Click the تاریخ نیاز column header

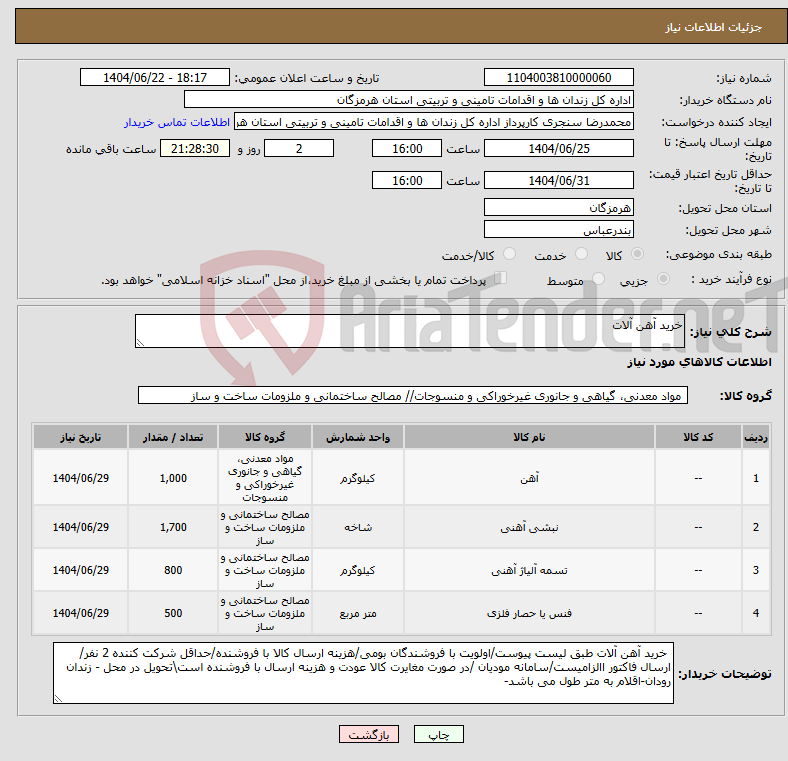coord(80,437)
